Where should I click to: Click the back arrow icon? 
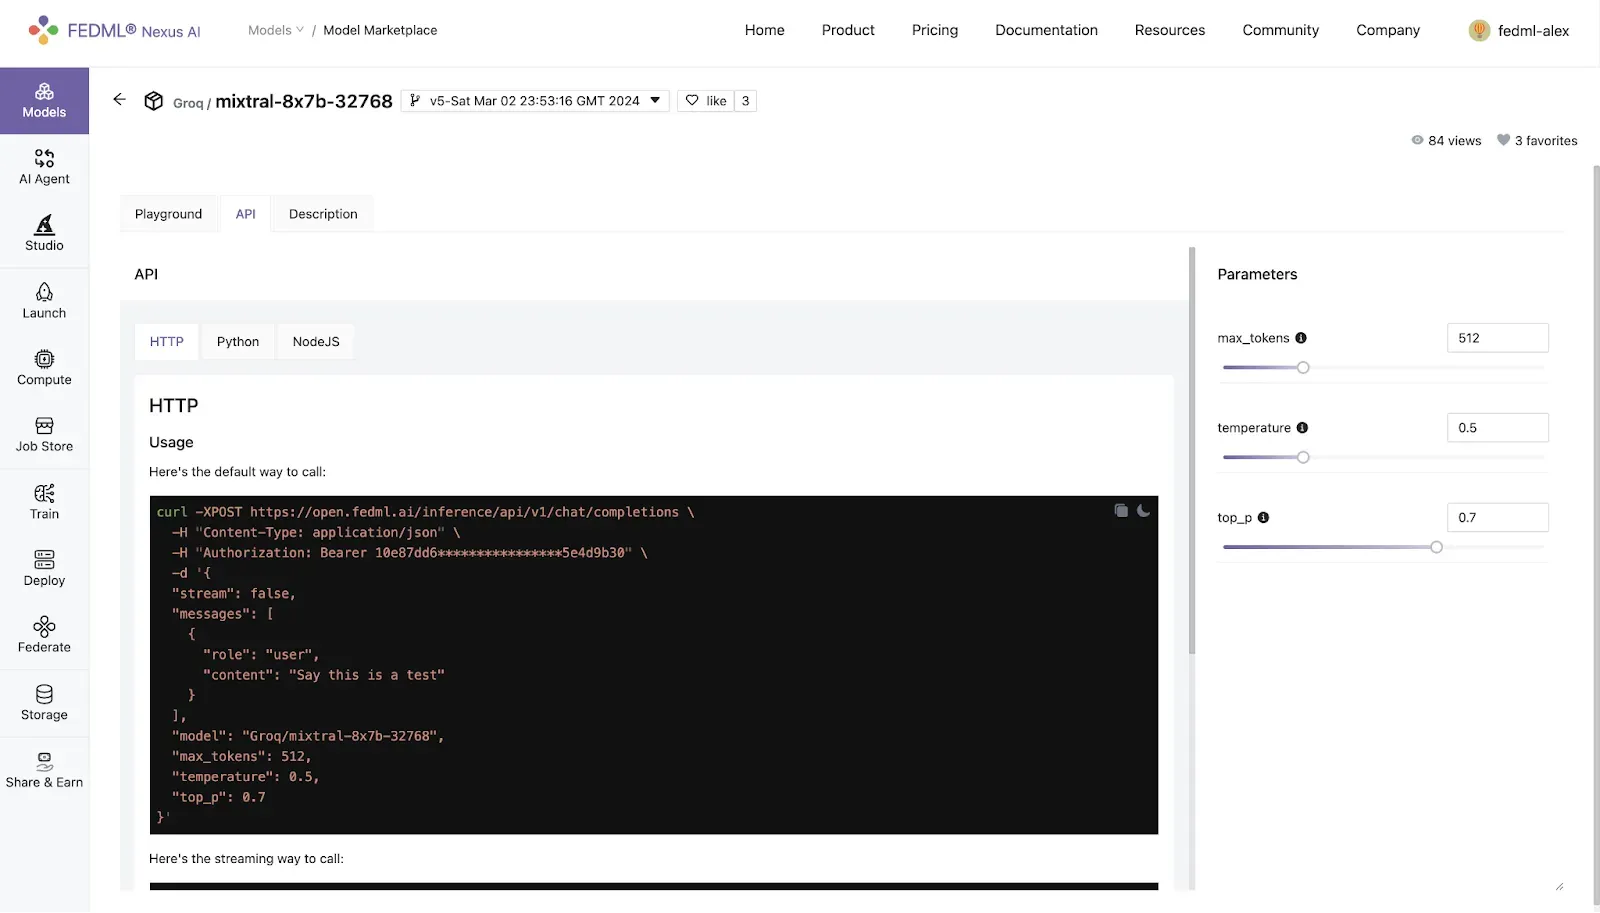(x=119, y=100)
